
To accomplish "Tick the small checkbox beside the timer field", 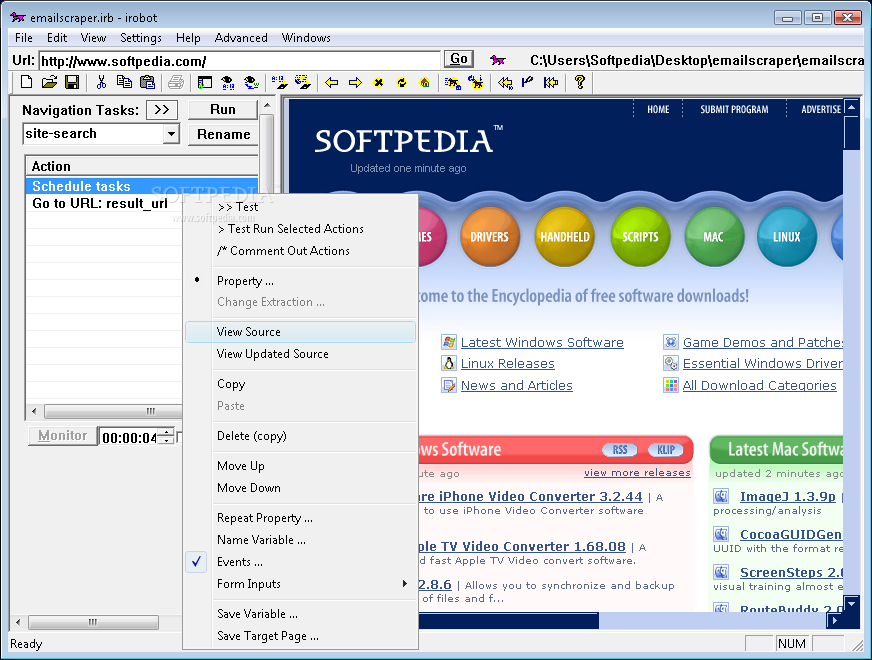I will pyautogui.click(x=179, y=438).
